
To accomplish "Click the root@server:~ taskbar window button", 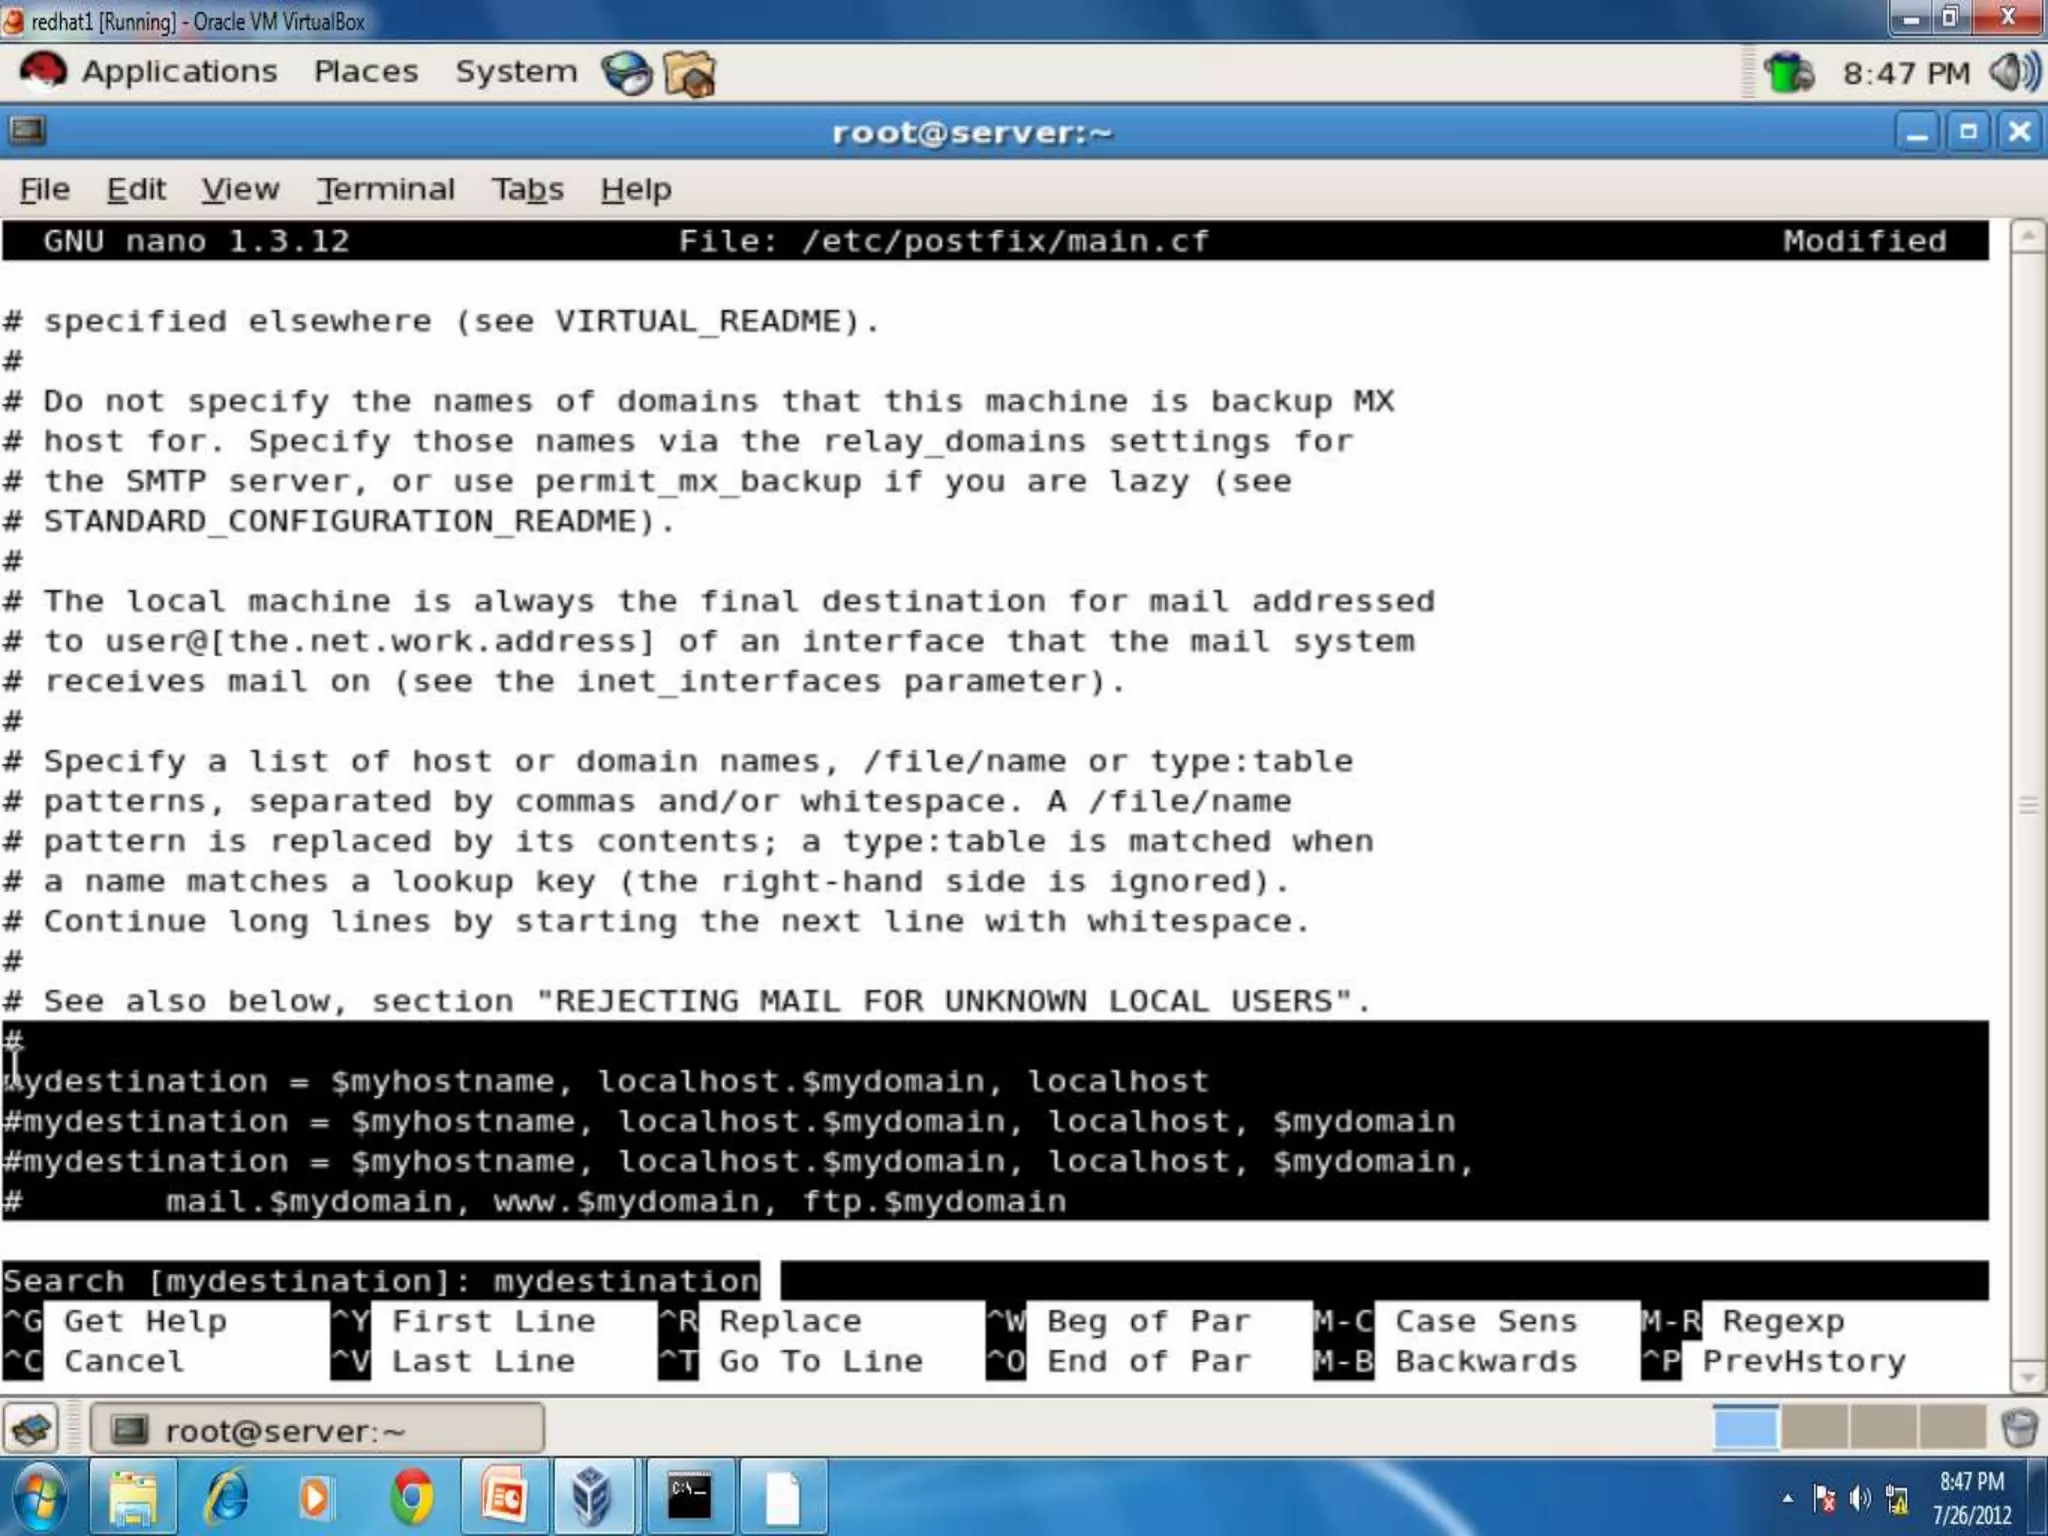I will [x=318, y=1430].
